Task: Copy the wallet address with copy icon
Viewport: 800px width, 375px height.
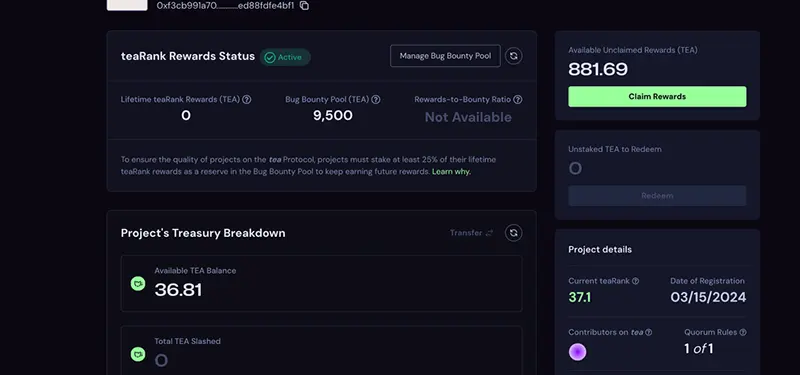Action: coord(304,6)
